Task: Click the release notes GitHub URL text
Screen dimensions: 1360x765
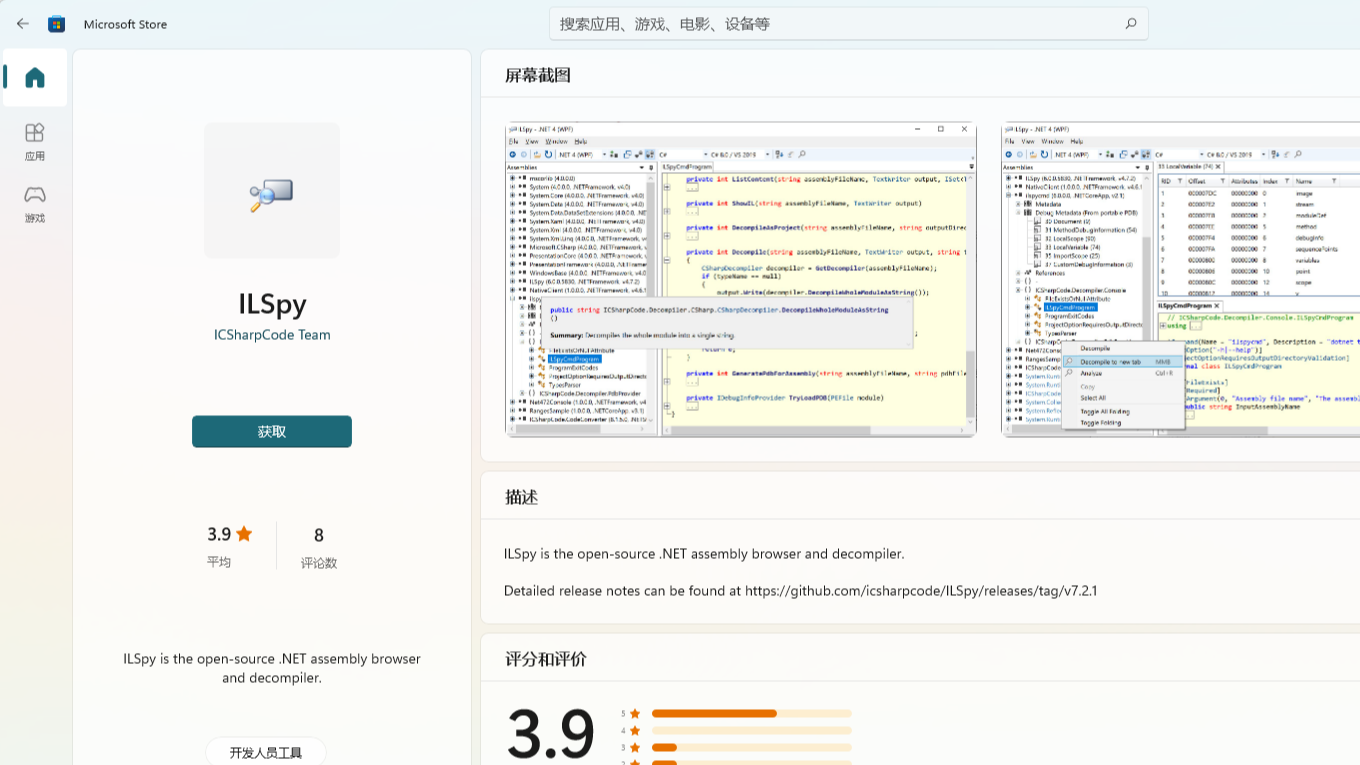Action: pos(921,590)
